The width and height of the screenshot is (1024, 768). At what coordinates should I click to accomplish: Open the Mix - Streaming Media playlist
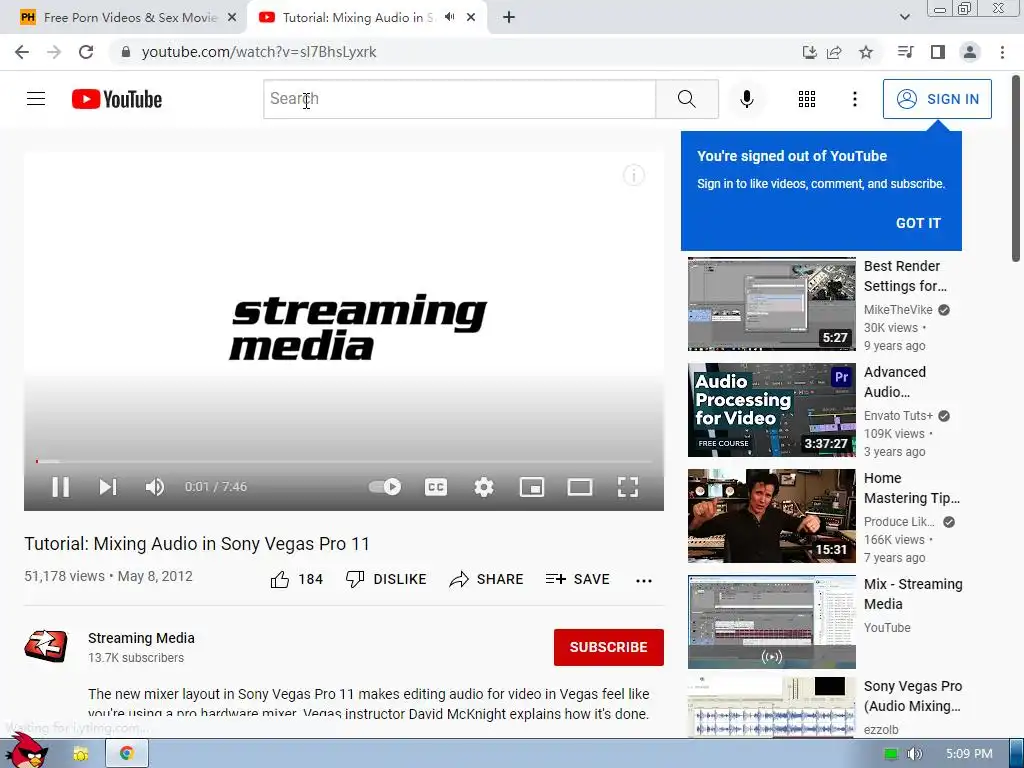point(771,622)
